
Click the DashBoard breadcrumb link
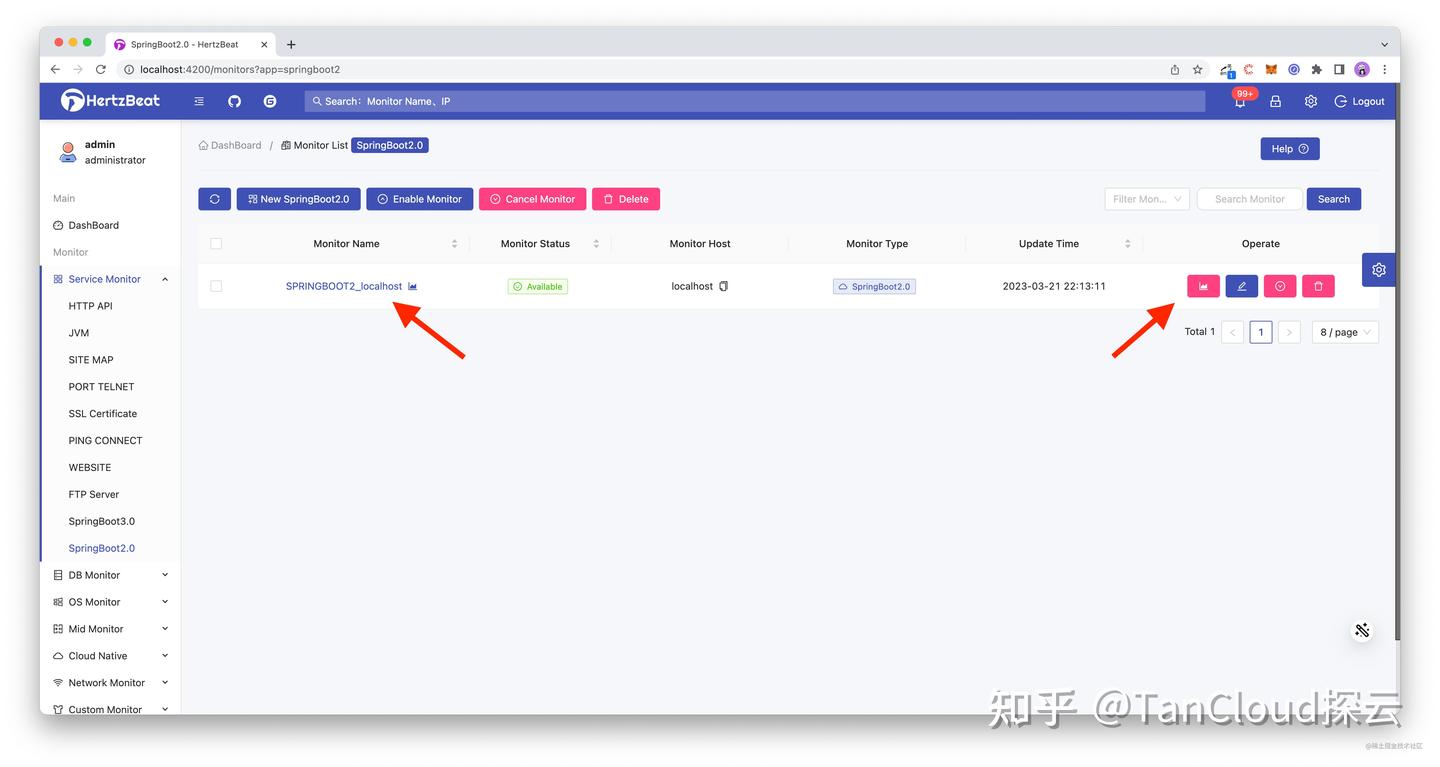click(230, 145)
